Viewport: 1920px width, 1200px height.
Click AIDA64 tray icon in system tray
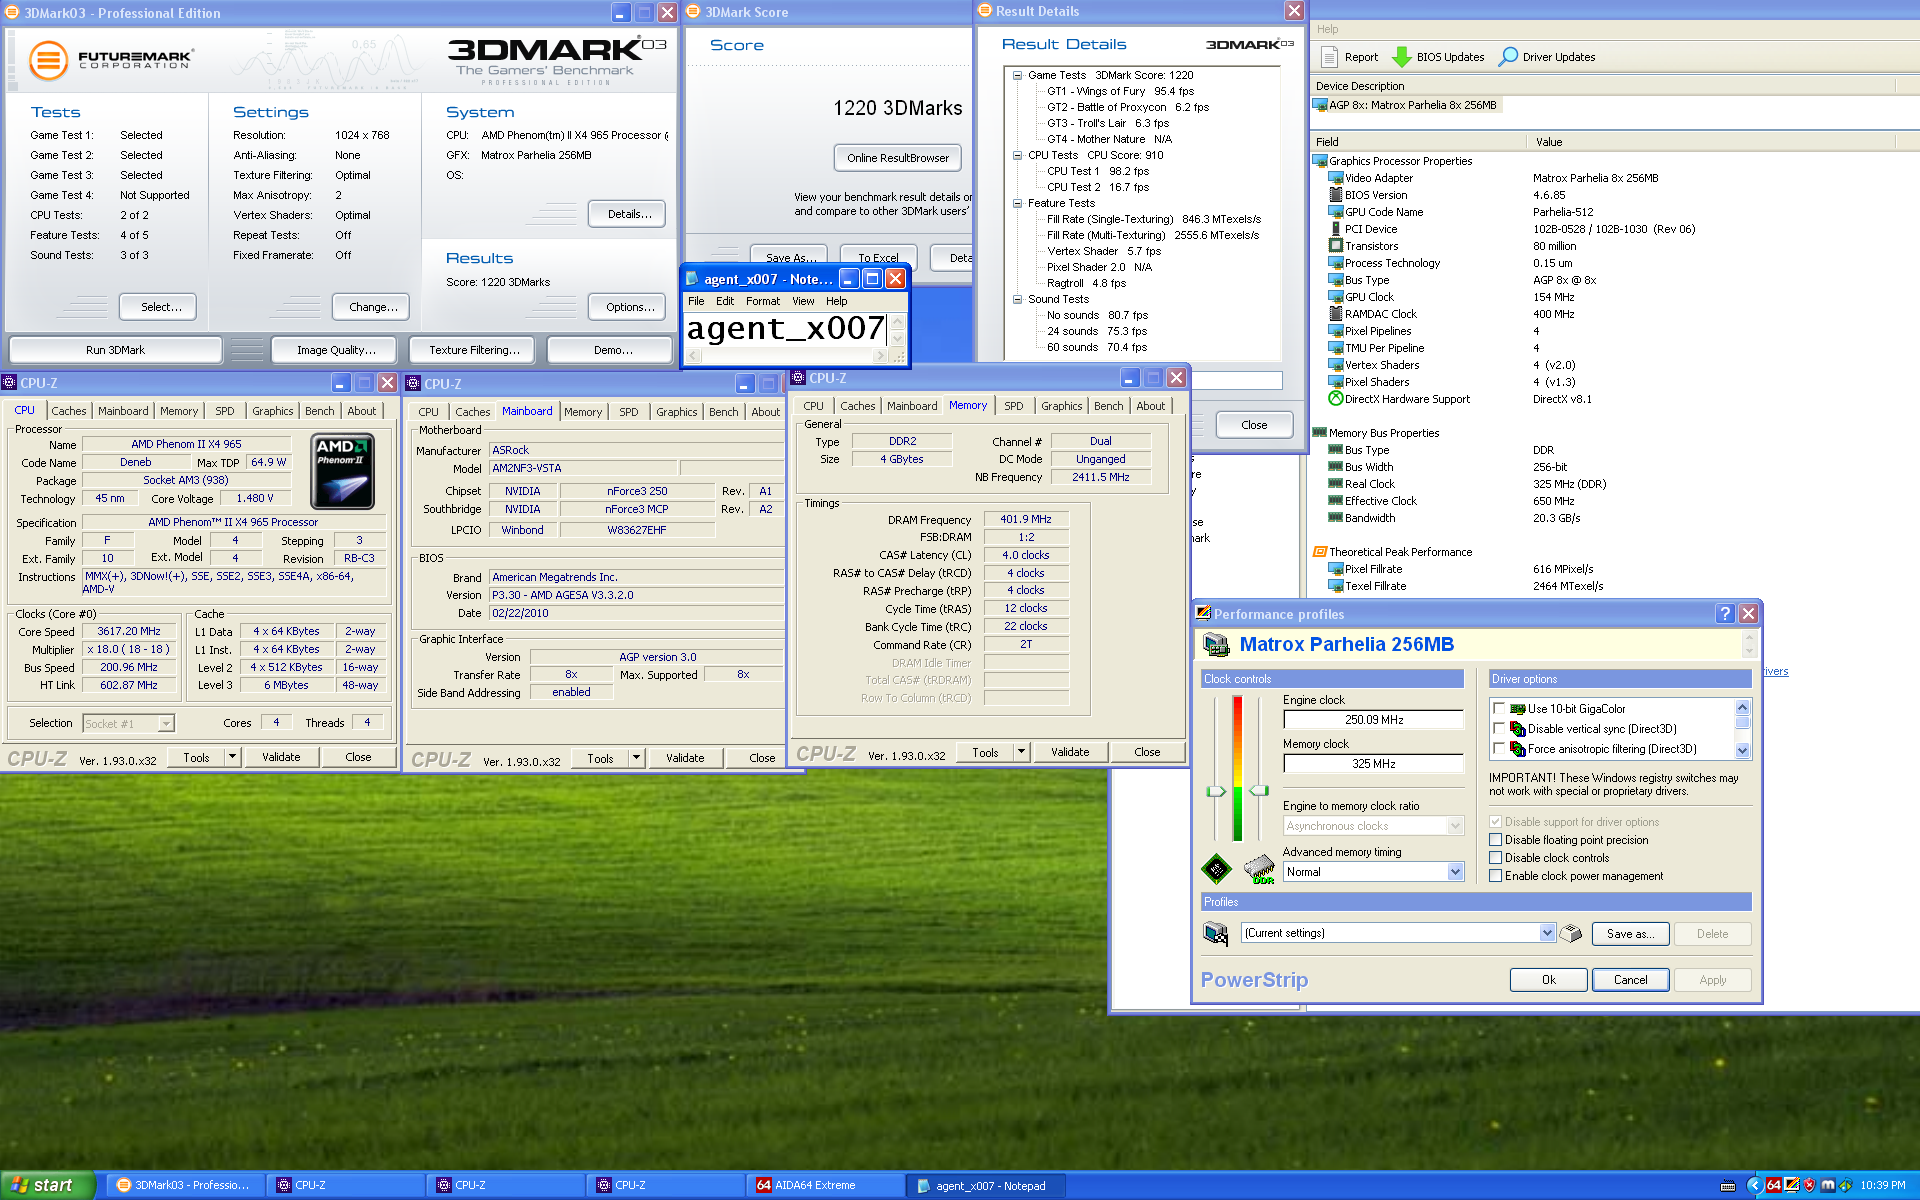point(1773,1185)
